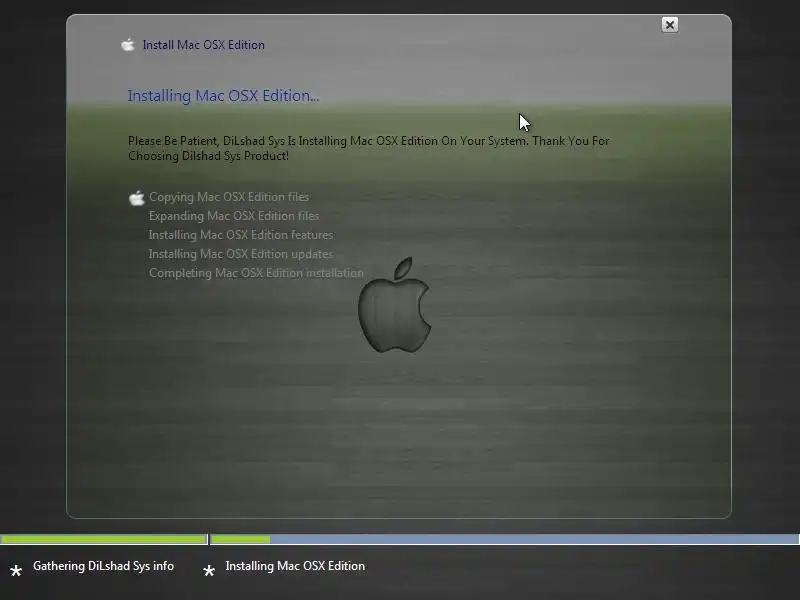The image size is (800, 600).
Task: Click the Apple icon beside Copying files step
Action: [136, 198]
